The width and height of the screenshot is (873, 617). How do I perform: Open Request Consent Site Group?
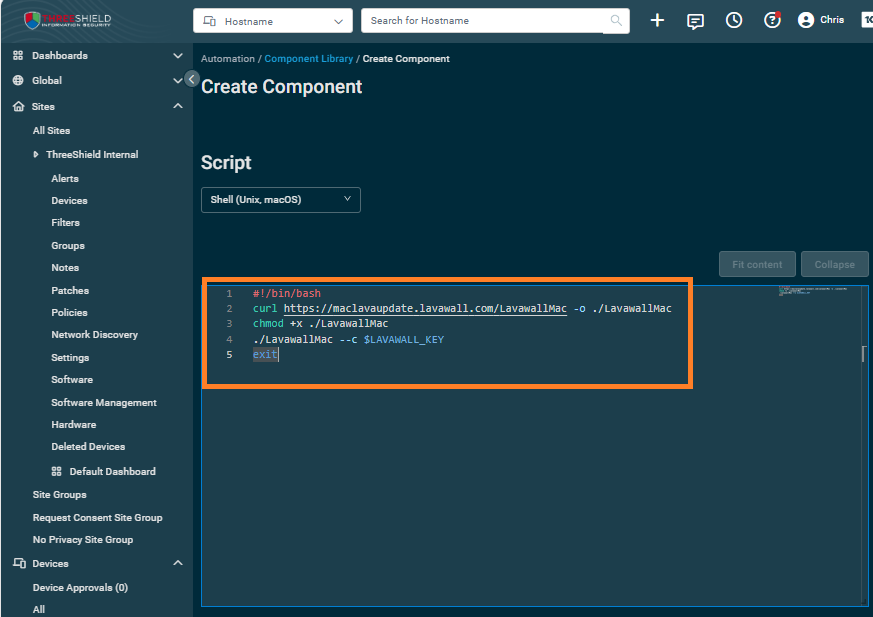pos(97,517)
